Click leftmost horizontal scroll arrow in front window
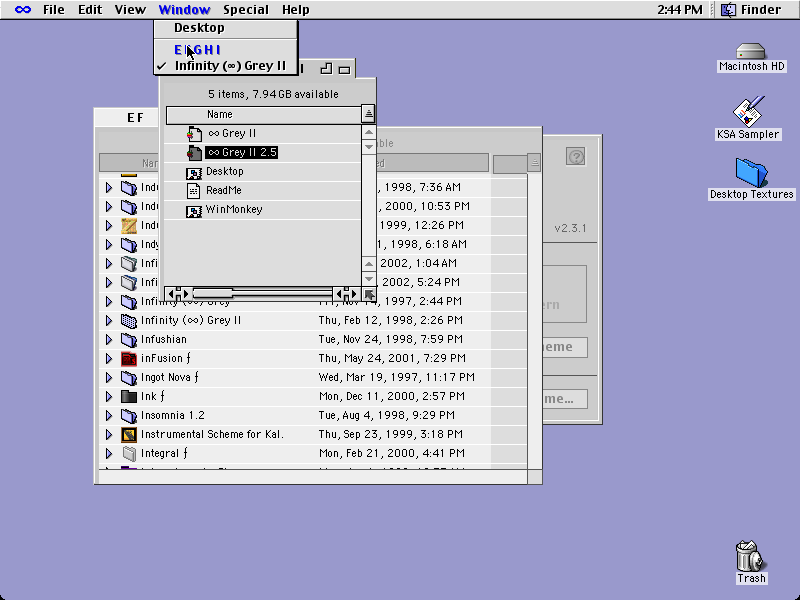The image size is (800, 600). 171,294
